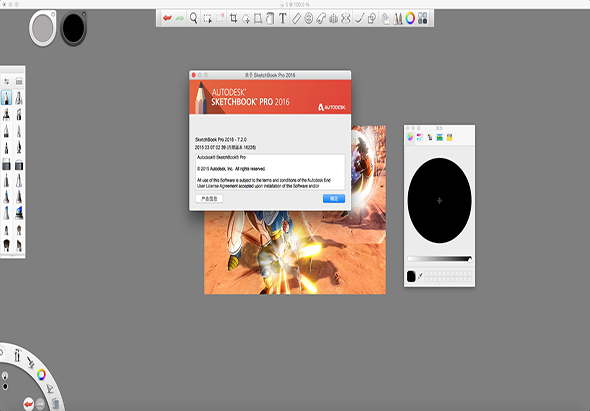Open brush settings at palette top left
Screen dimensions: 590x411
click(6, 81)
